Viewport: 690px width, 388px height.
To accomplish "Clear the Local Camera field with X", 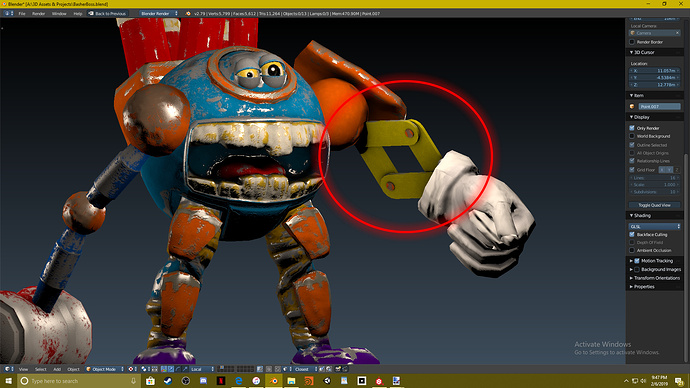I will tap(677, 33).
